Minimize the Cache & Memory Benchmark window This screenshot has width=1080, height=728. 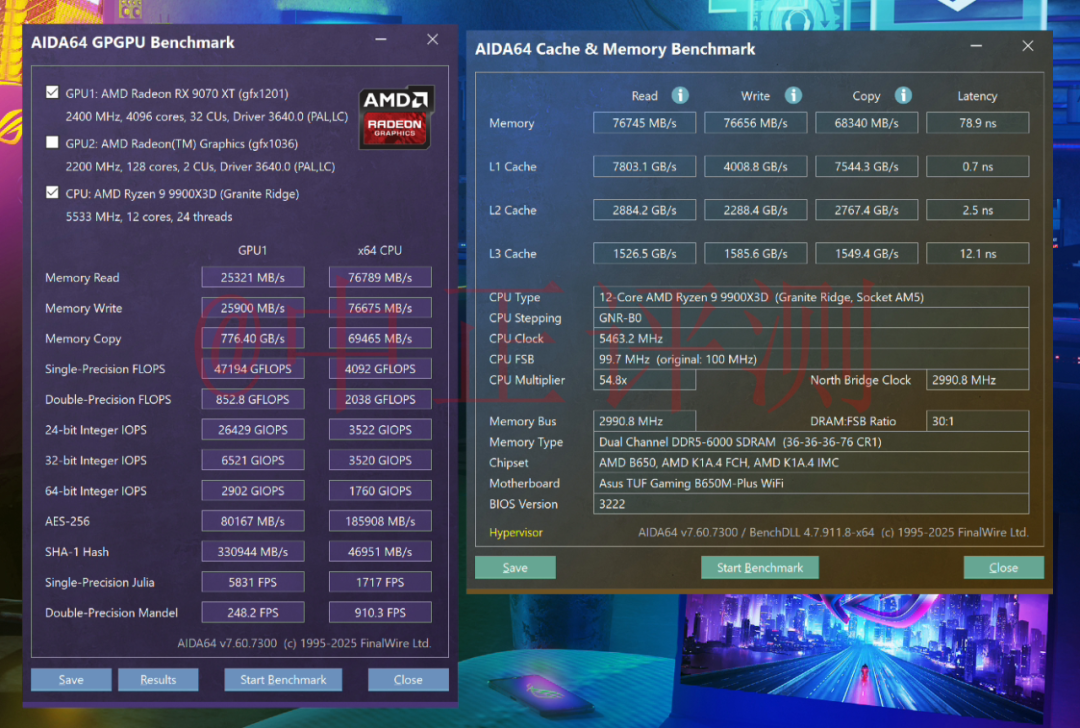click(976, 46)
